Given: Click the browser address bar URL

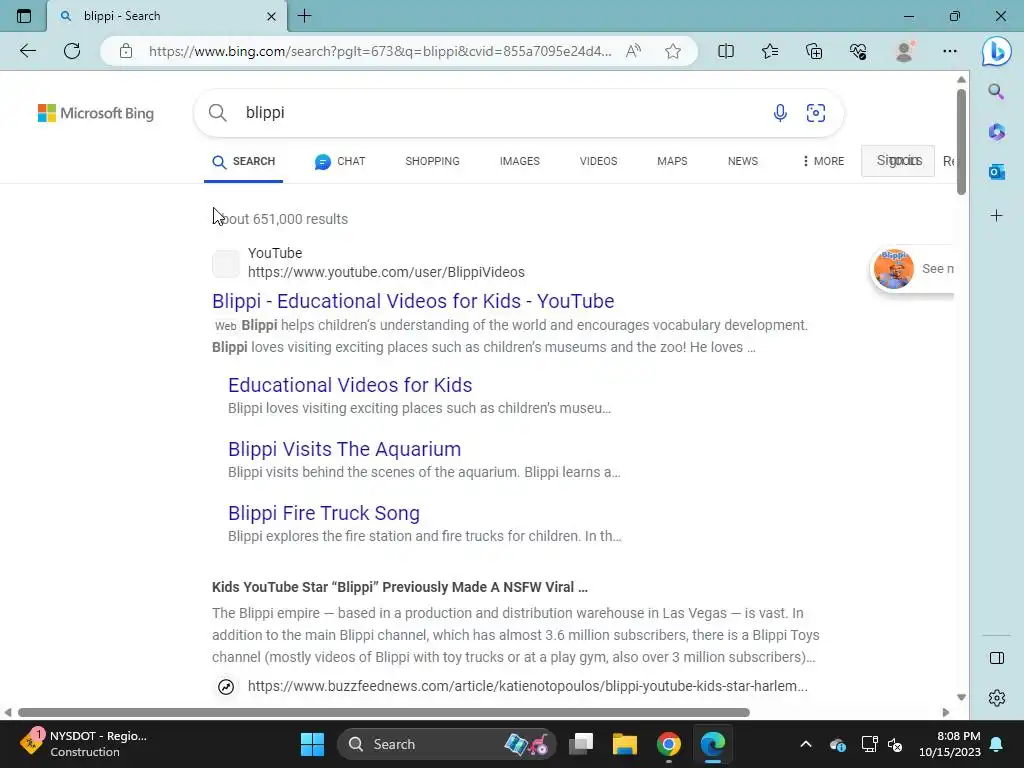Looking at the screenshot, I should click(379, 51).
